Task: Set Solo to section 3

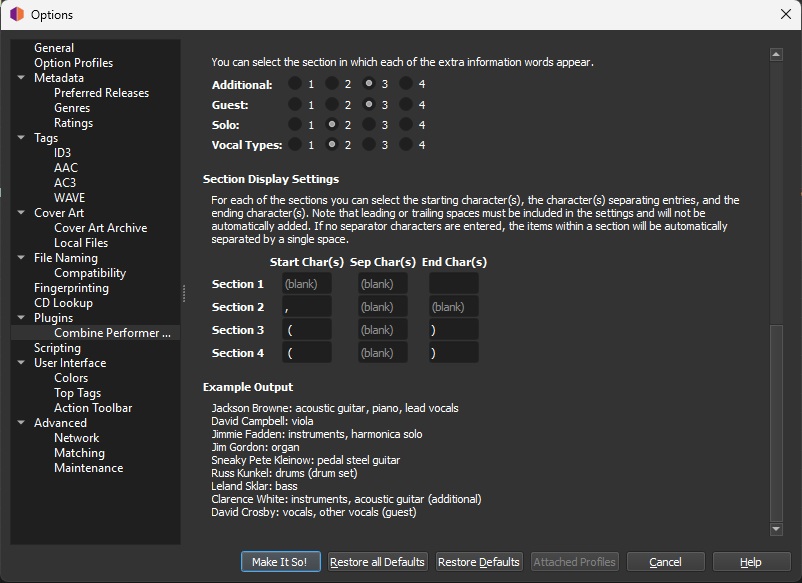Action: click(x=369, y=125)
